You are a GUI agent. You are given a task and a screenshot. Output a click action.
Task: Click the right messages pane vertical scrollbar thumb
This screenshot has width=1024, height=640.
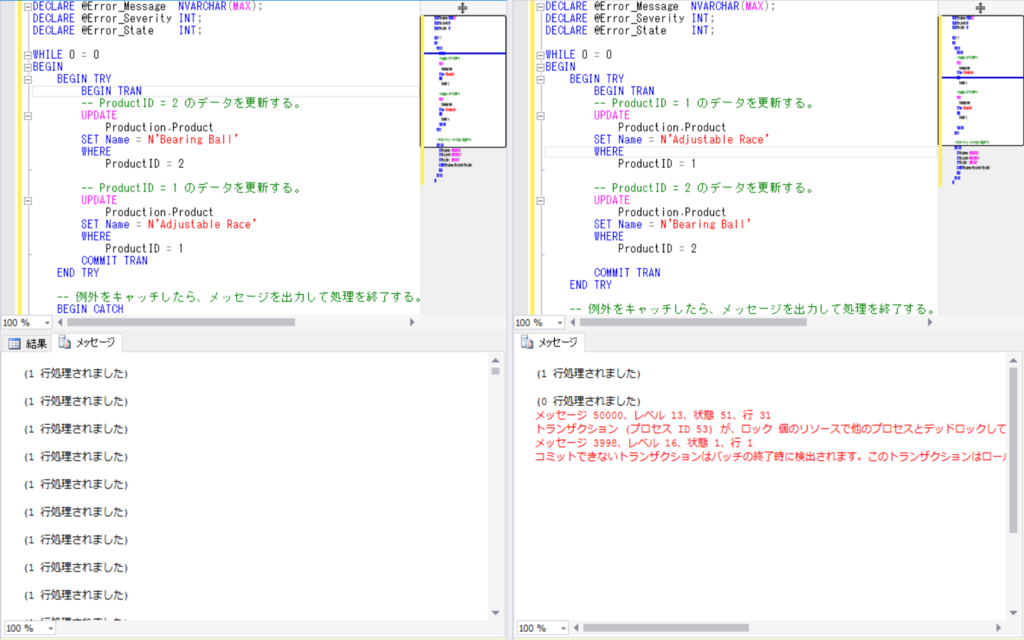(x=1014, y=450)
